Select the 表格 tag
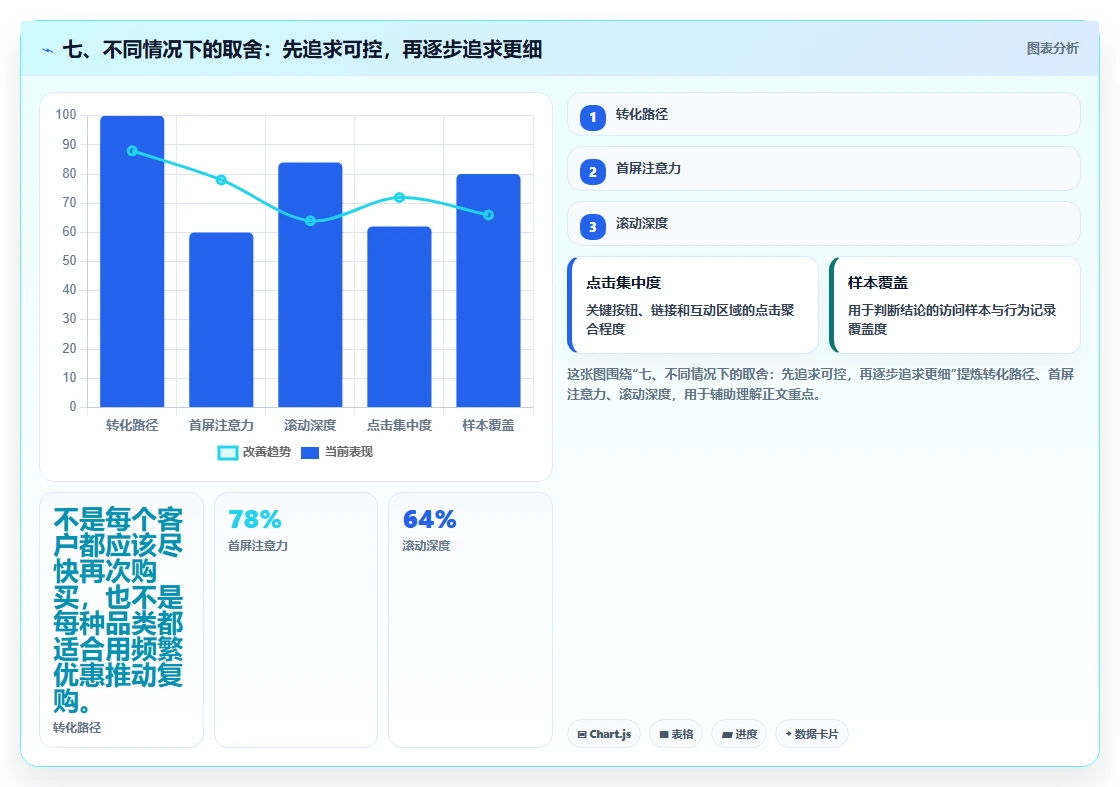1120x787 pixels. [x=676, y=734]
